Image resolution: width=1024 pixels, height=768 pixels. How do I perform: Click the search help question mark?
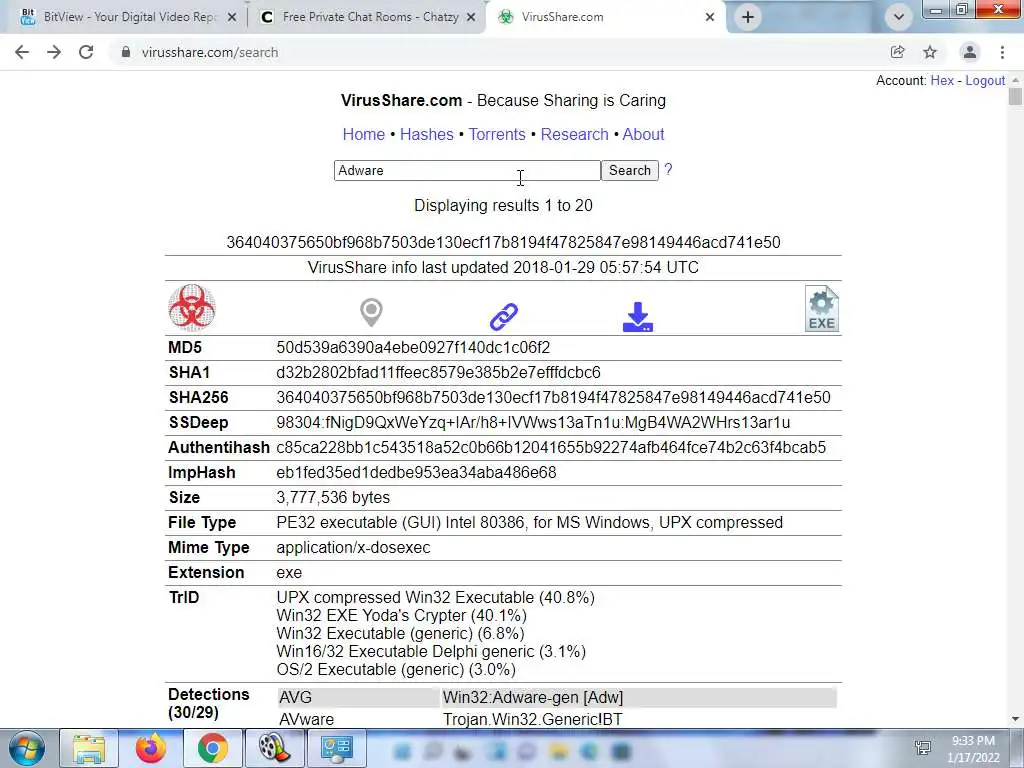[x=667, y=170]
